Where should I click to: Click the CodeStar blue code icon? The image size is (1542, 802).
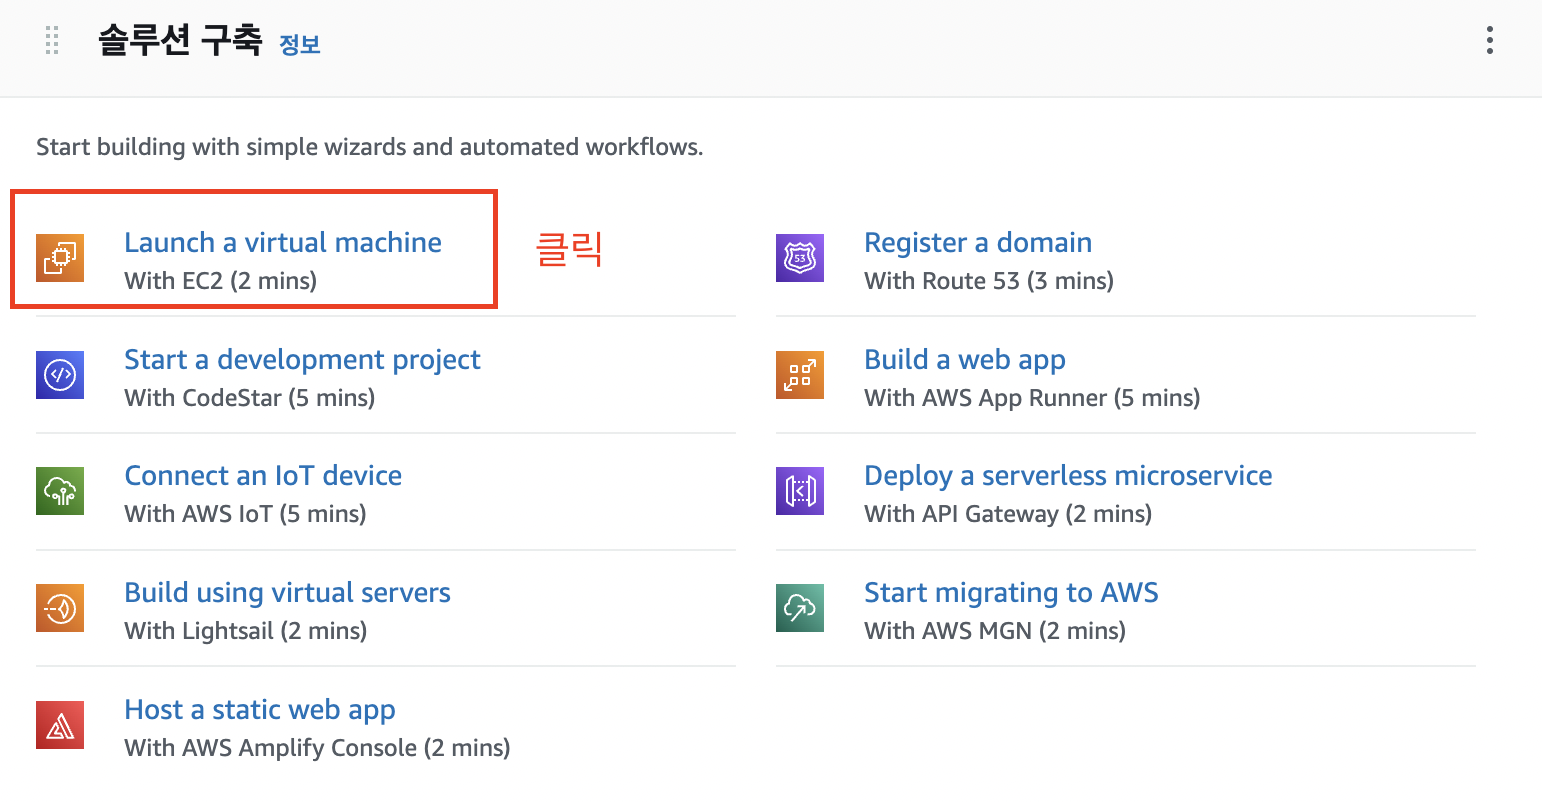click(60, 375)
